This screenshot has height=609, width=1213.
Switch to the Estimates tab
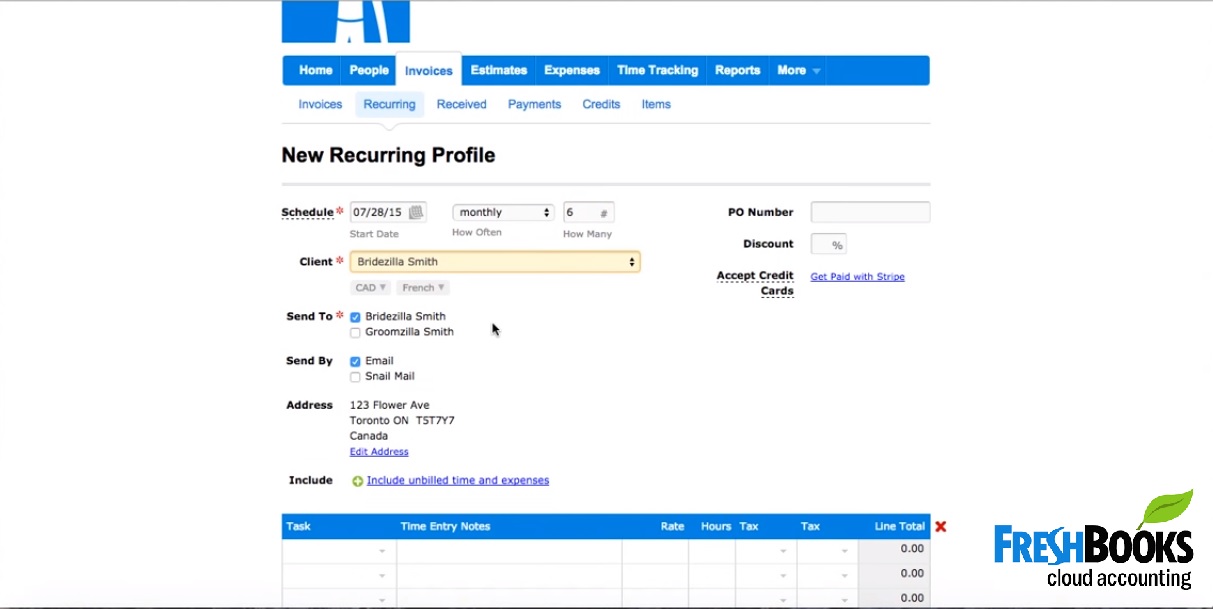(498, 70)
